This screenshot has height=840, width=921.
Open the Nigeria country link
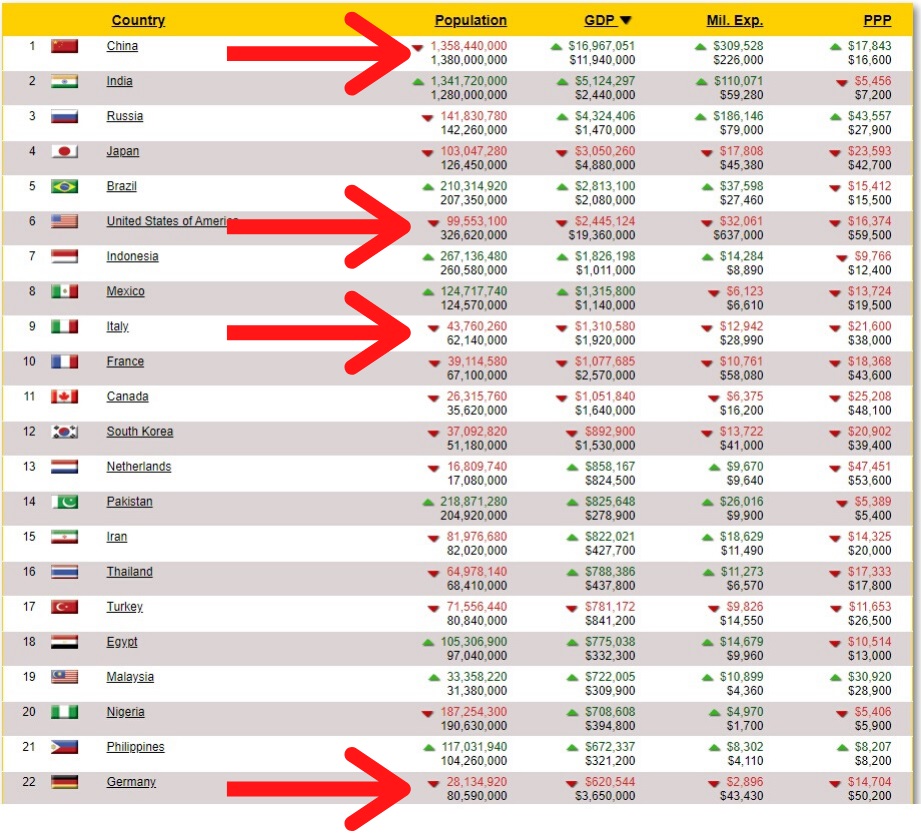click(125, 712)
